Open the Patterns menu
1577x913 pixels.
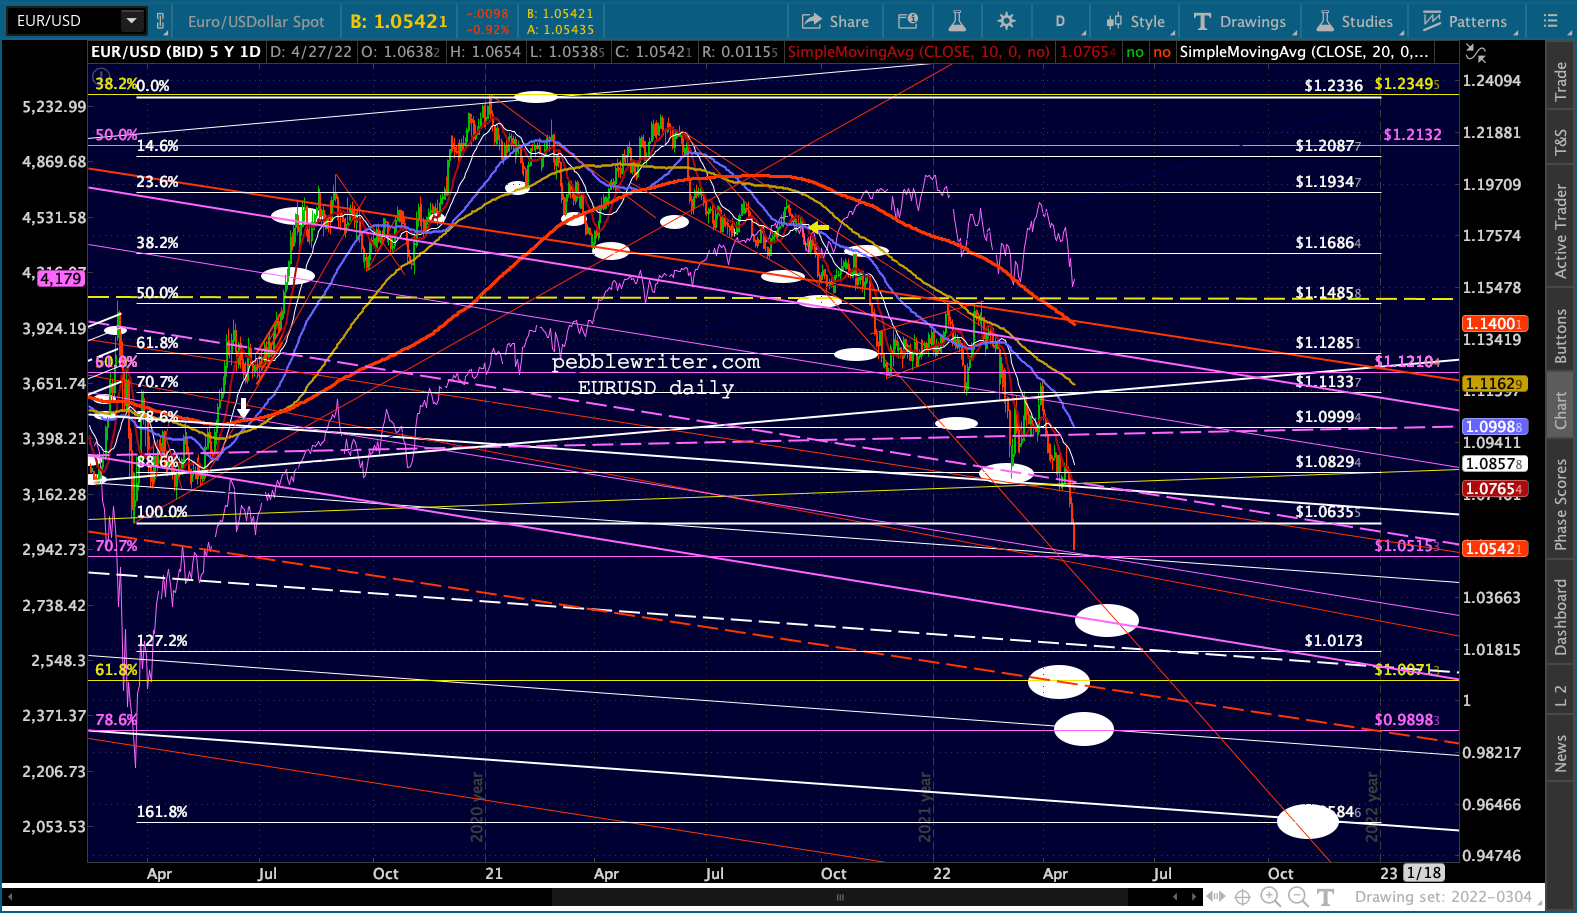(1465, 21)
